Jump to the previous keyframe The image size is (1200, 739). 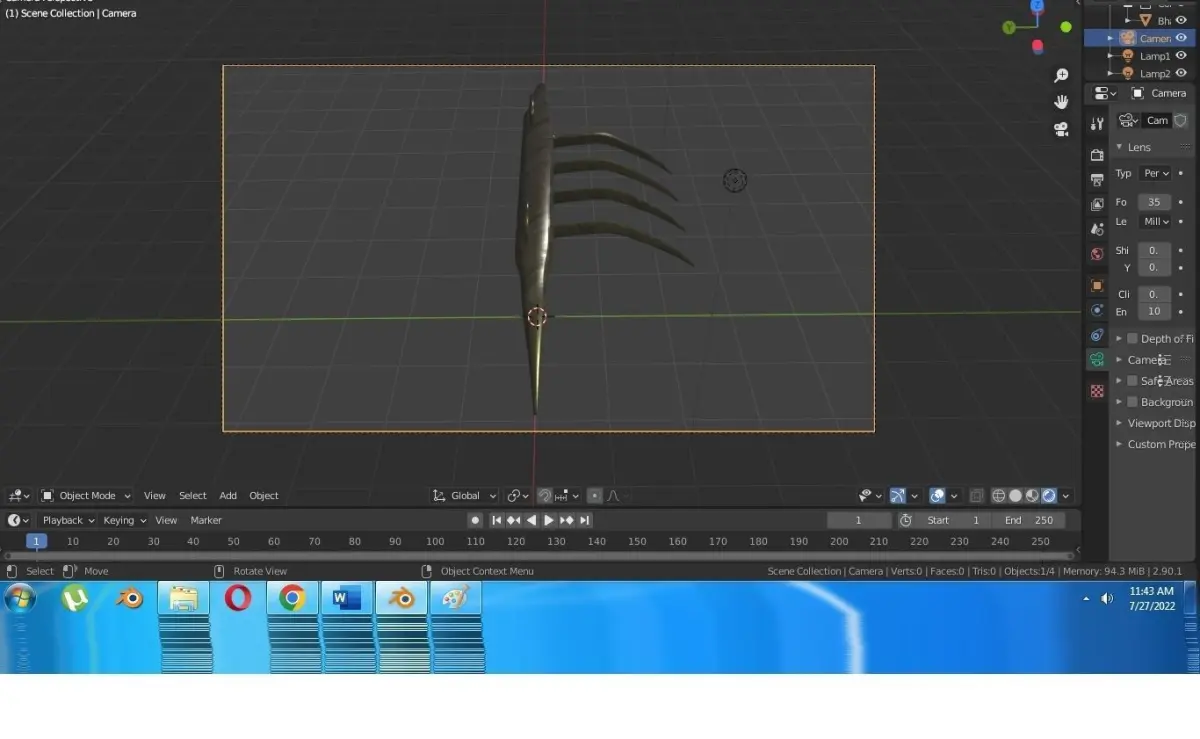coord(513,520)
